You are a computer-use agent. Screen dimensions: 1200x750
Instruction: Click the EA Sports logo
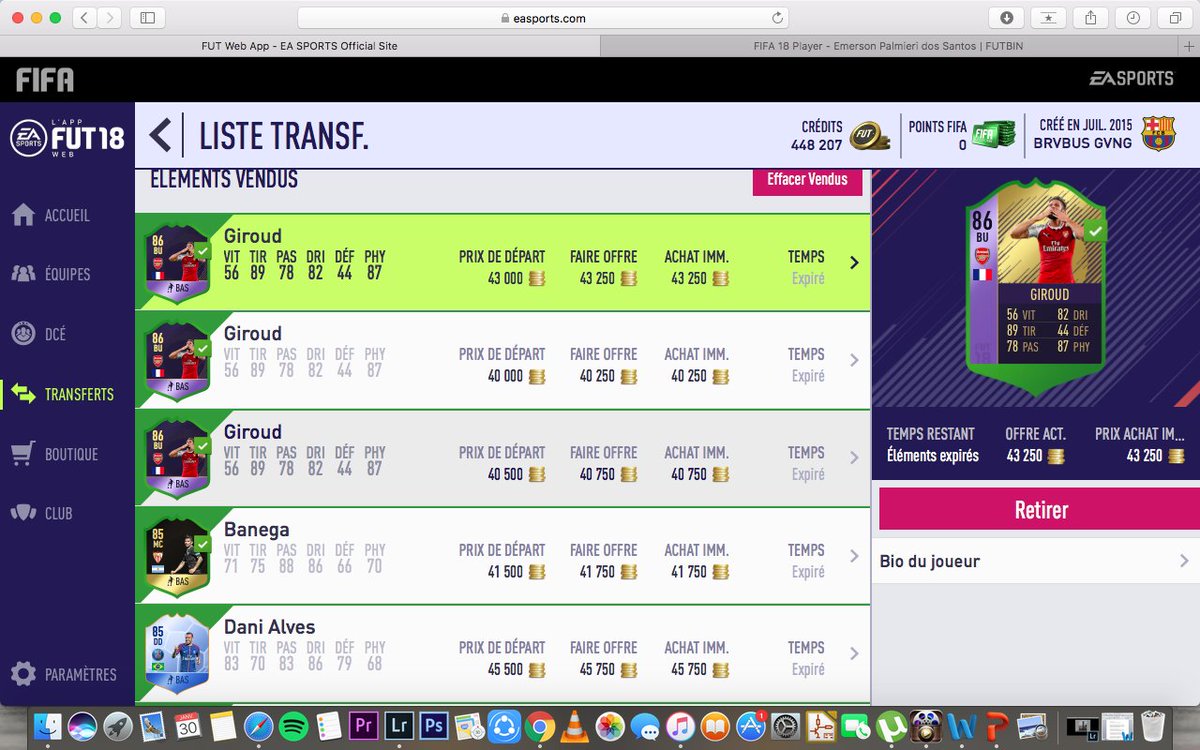pos(1131,78)
